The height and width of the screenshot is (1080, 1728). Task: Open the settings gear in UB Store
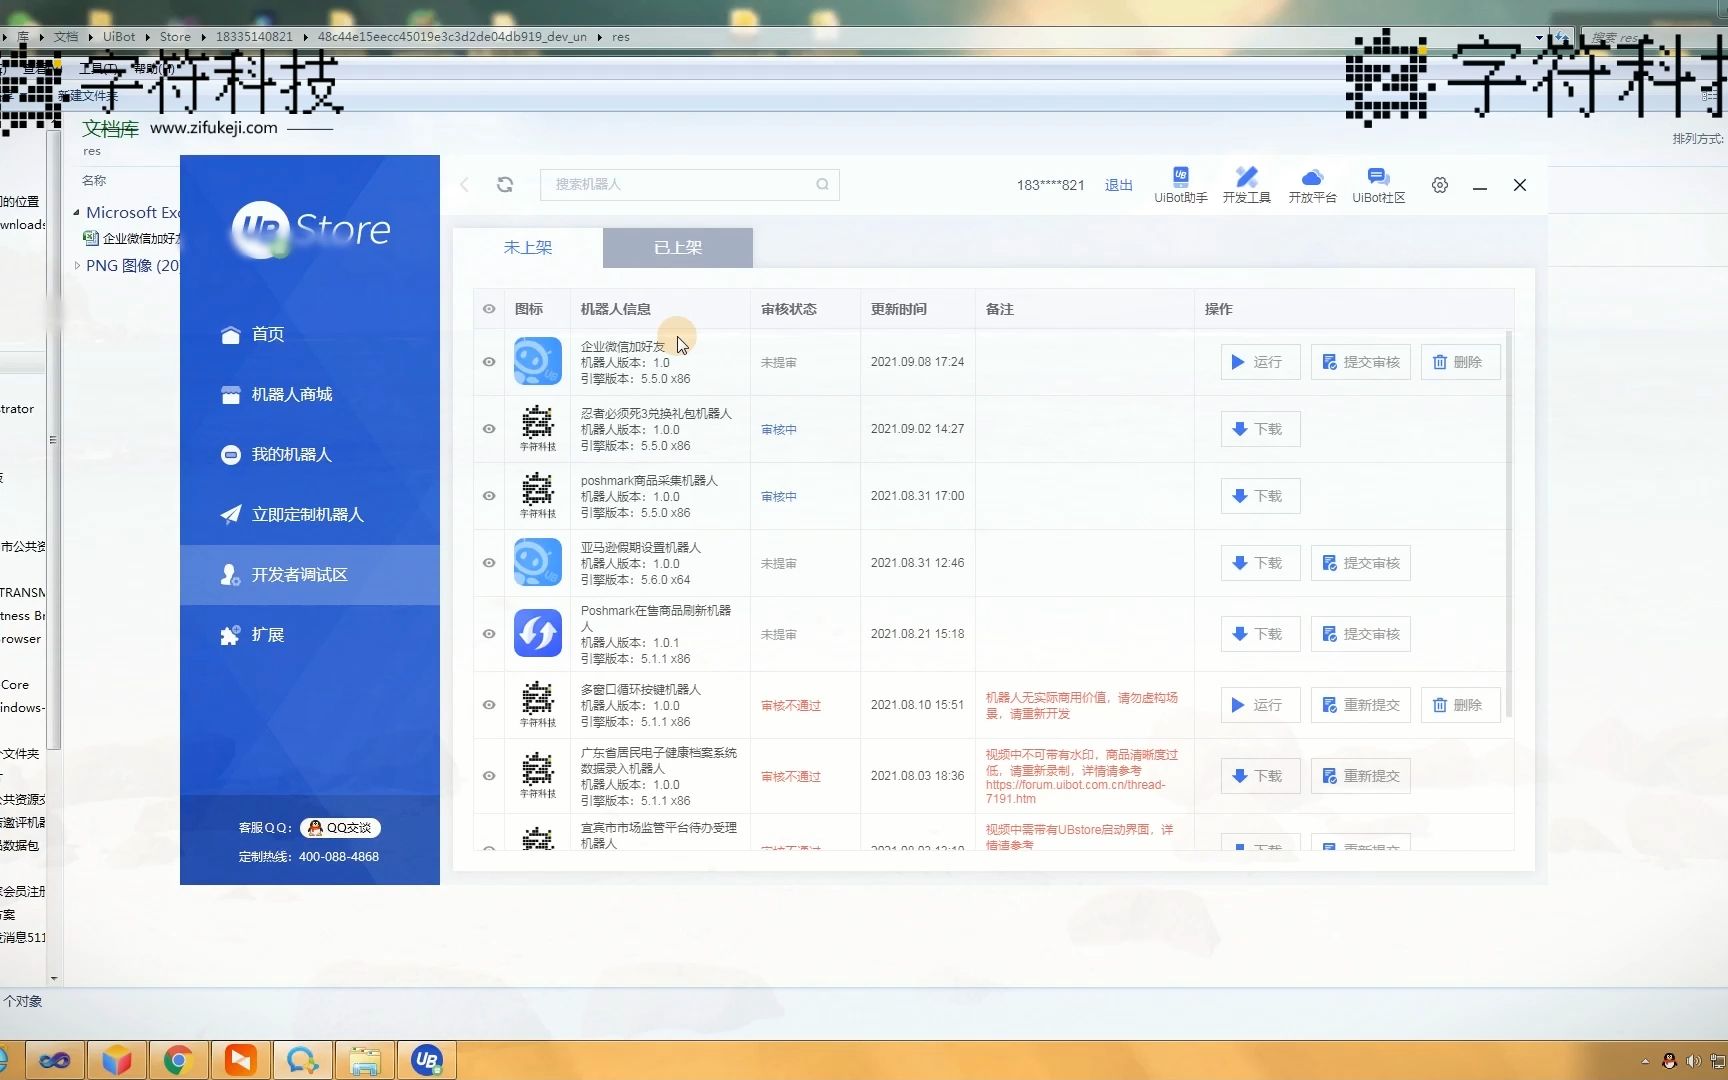tap(1440, 185)
